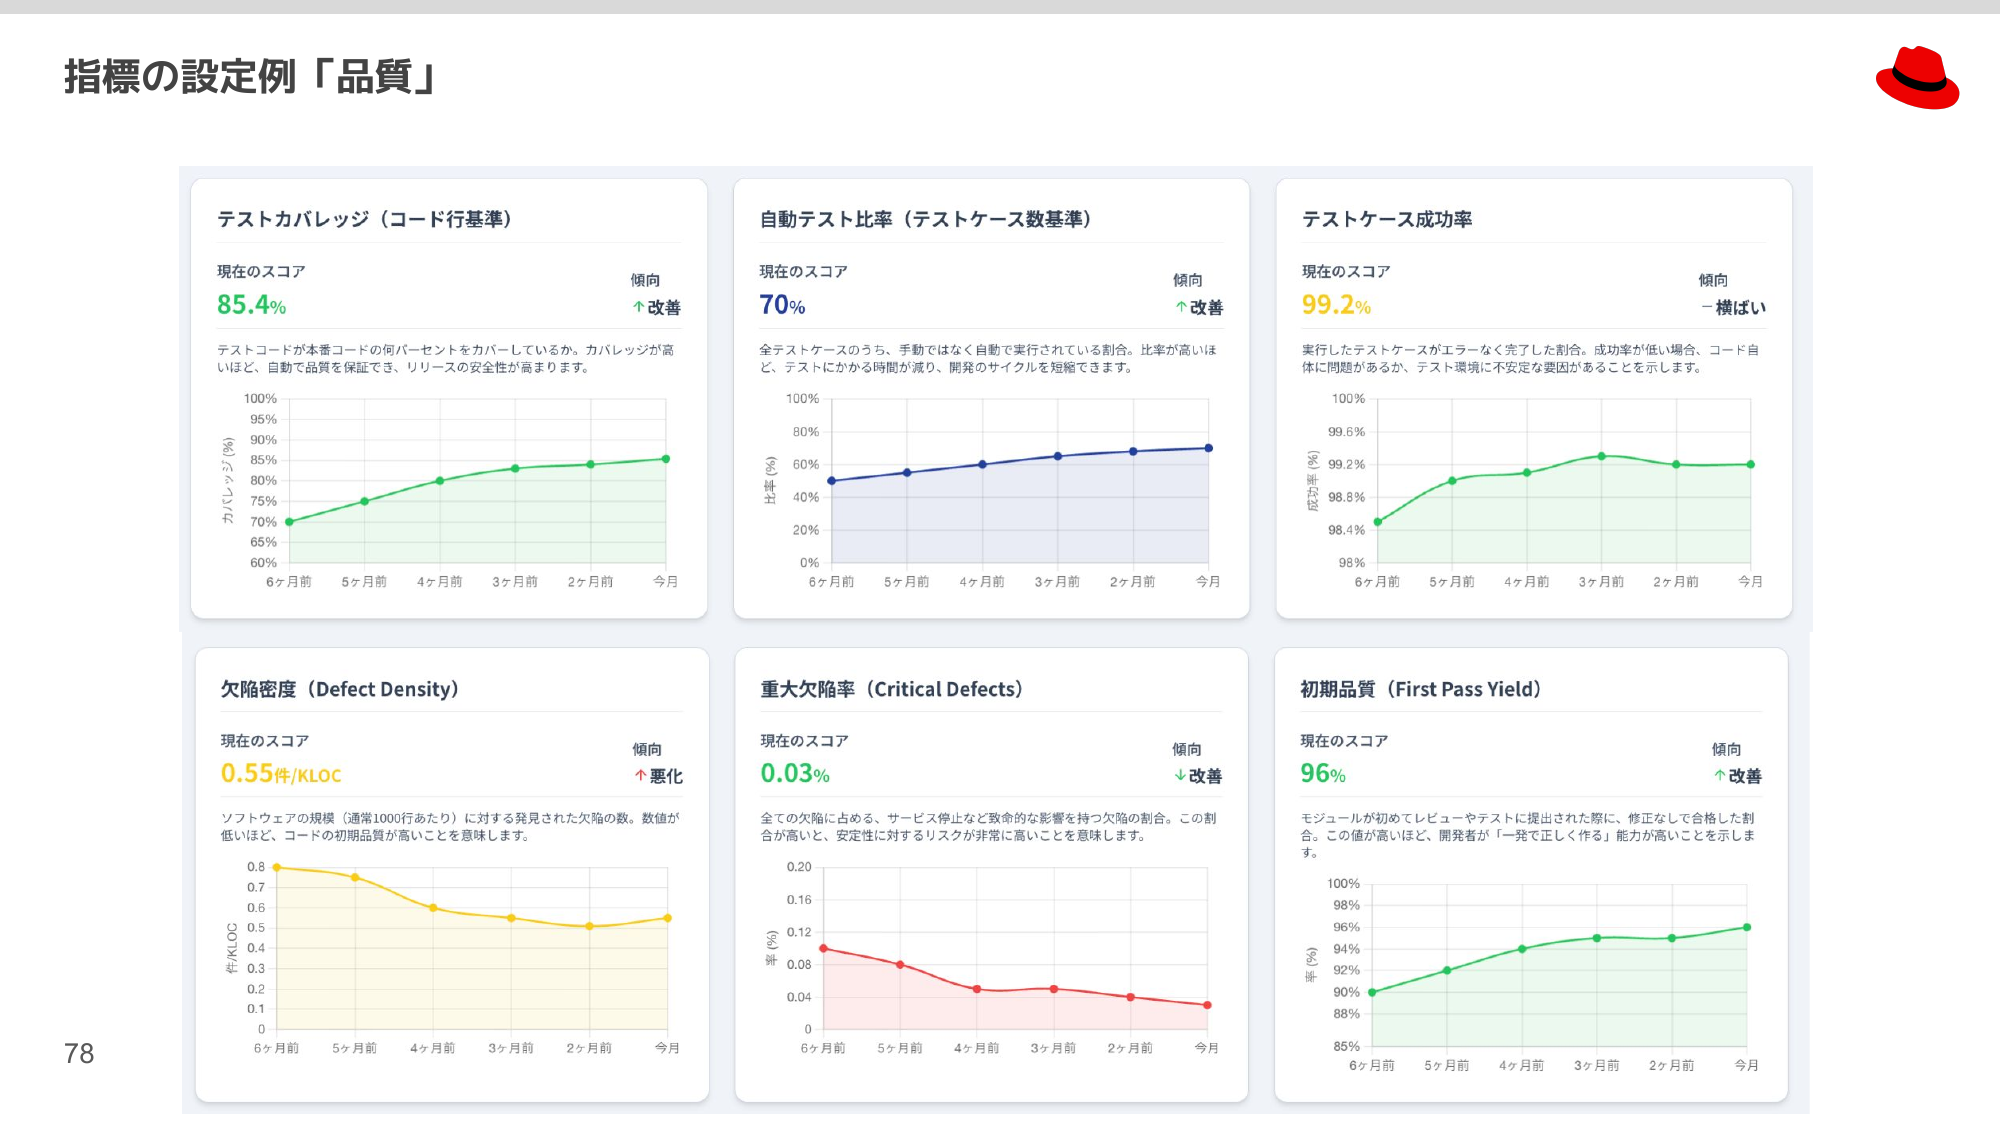The height and width of the screenshot is (1125, 2000).
Task: Click the green up arrow beside 85.4%
Action: [638, 307]
